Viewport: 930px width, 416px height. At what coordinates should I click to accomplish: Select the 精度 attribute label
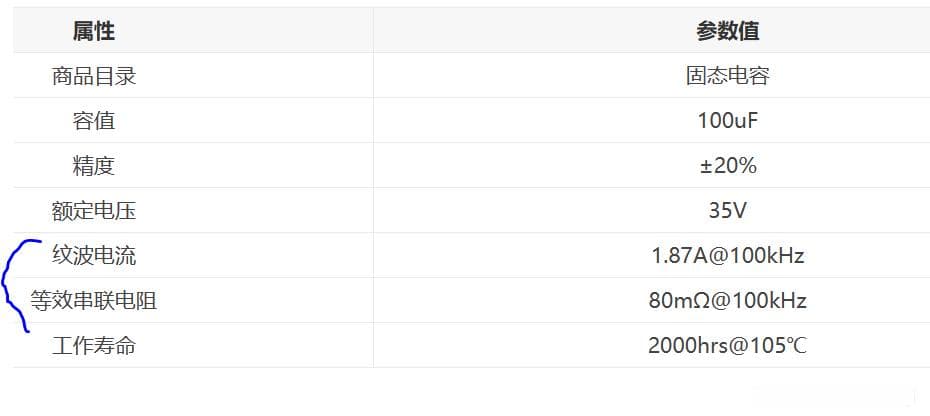coord(94,166)
